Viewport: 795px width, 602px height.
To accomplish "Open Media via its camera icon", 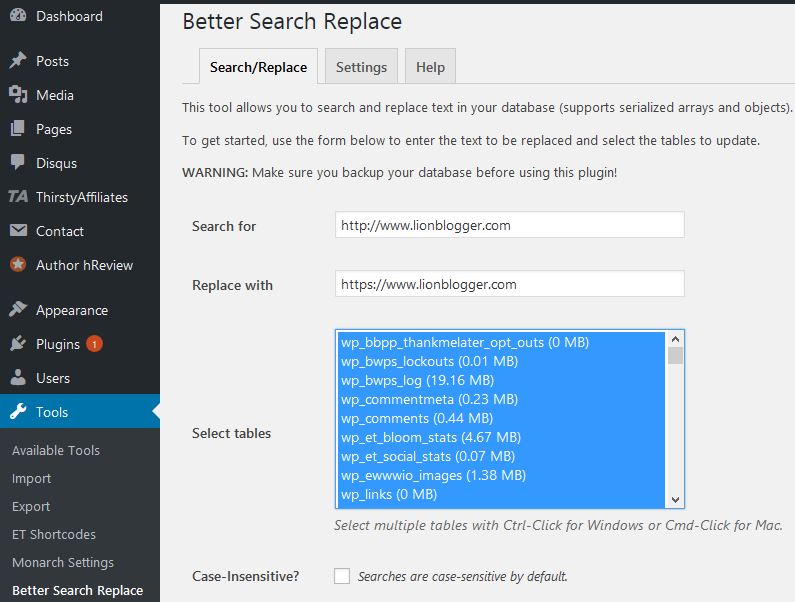I will tap(18, 95).
